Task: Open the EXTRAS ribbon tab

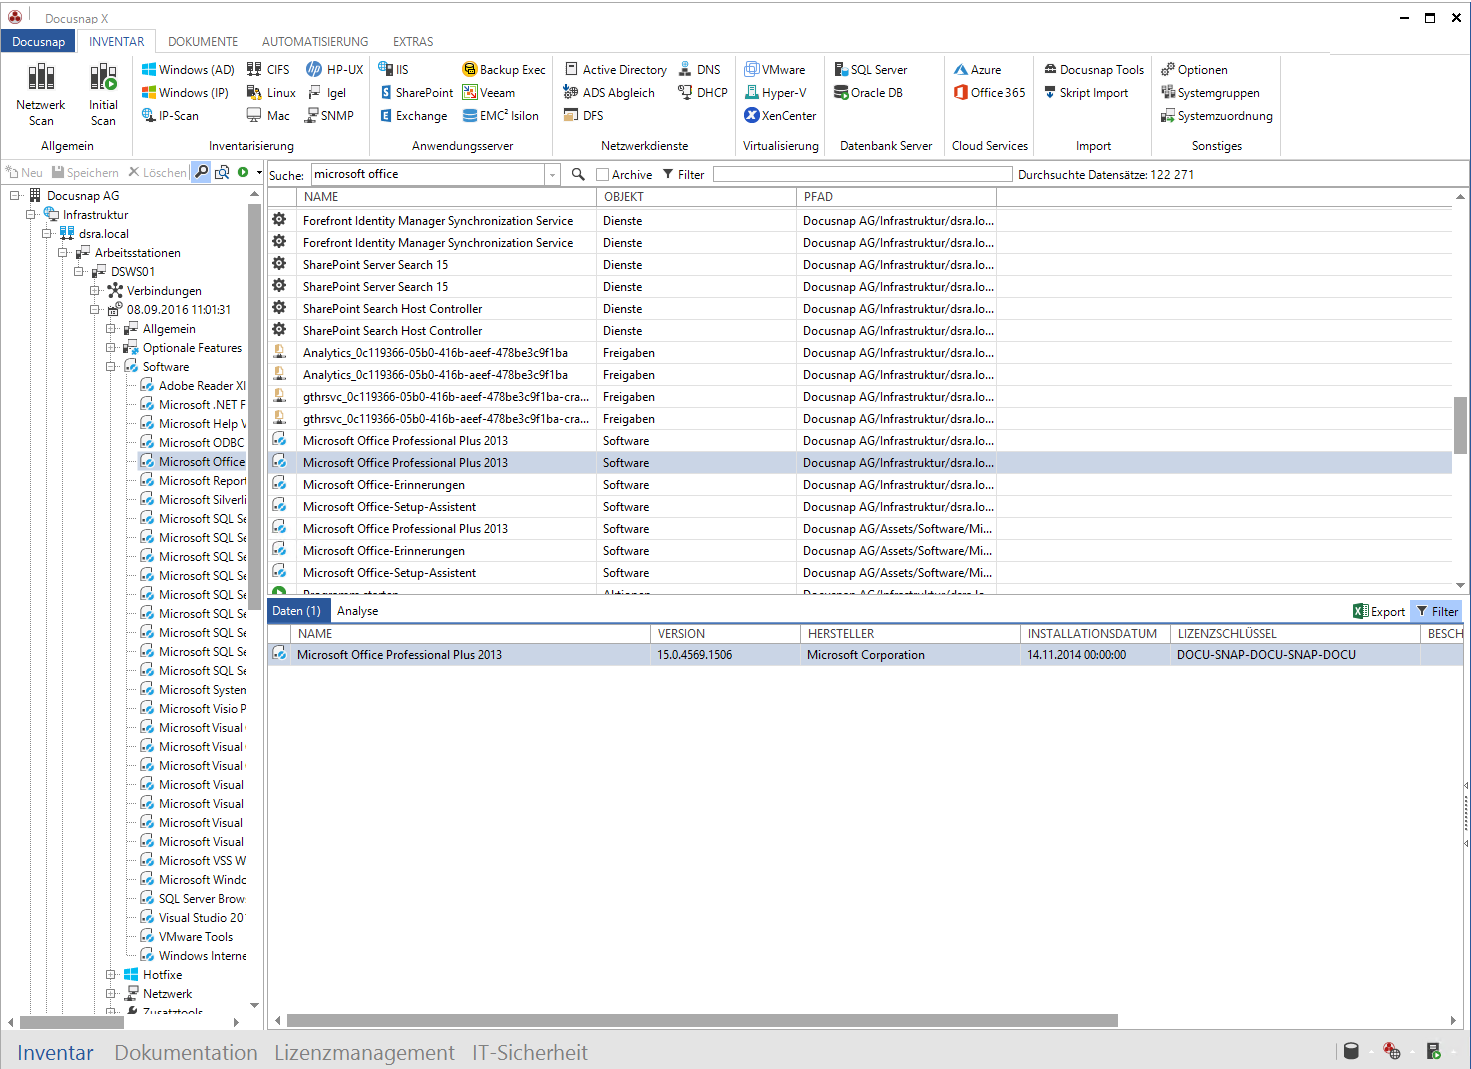Action: [x=413, y=41]
